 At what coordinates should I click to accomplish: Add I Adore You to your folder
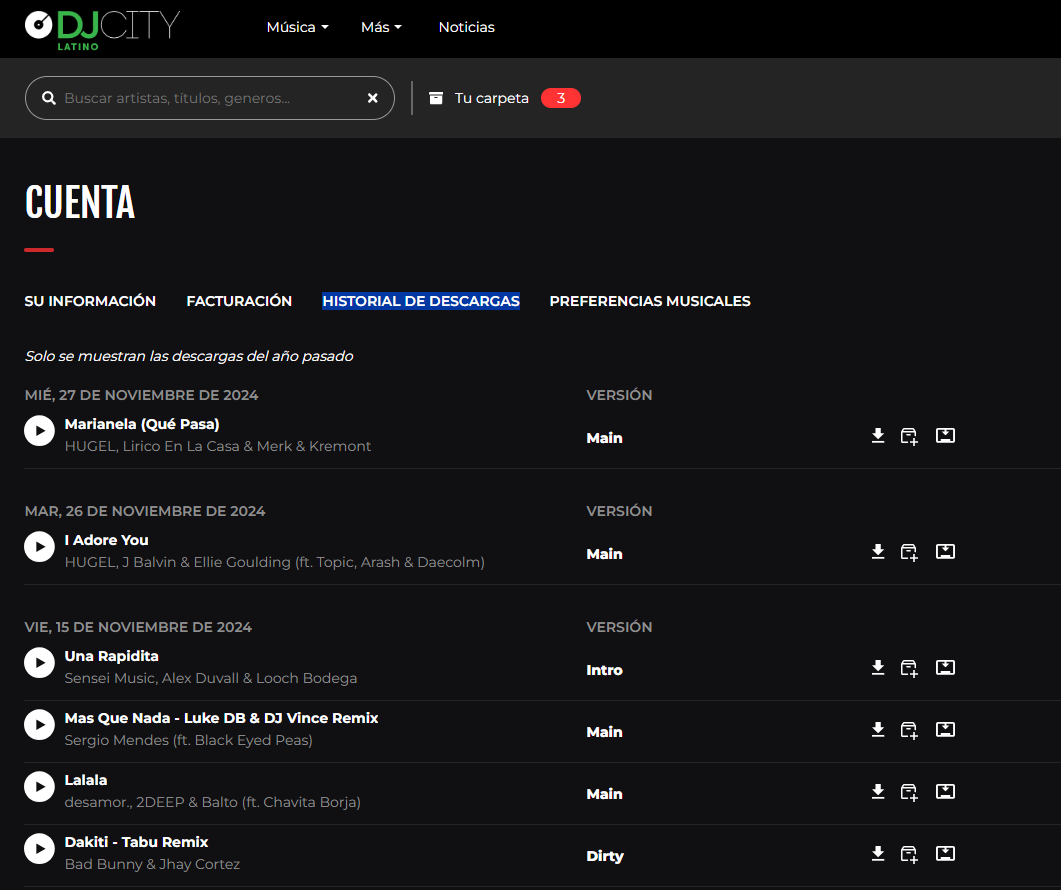click(909, 552)
